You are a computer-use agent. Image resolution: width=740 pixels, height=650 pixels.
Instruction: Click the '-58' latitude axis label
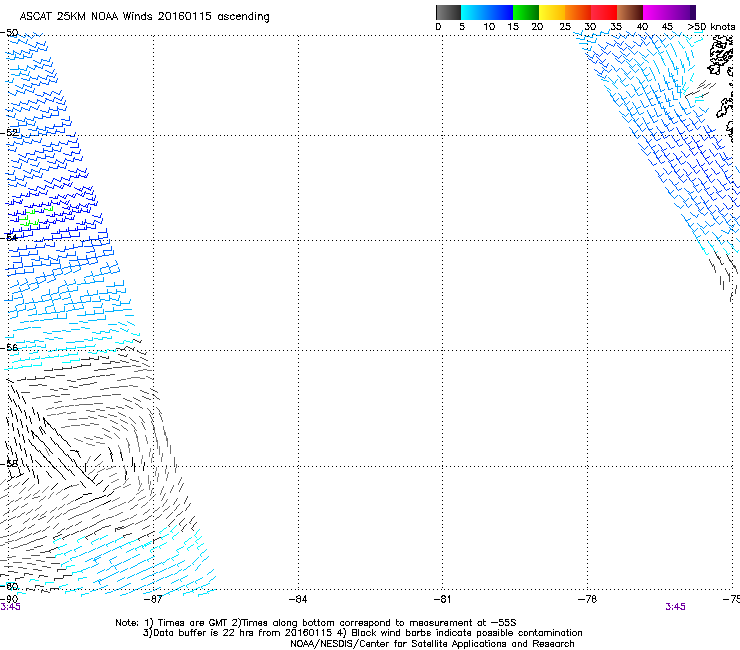(x=9, y=464)
